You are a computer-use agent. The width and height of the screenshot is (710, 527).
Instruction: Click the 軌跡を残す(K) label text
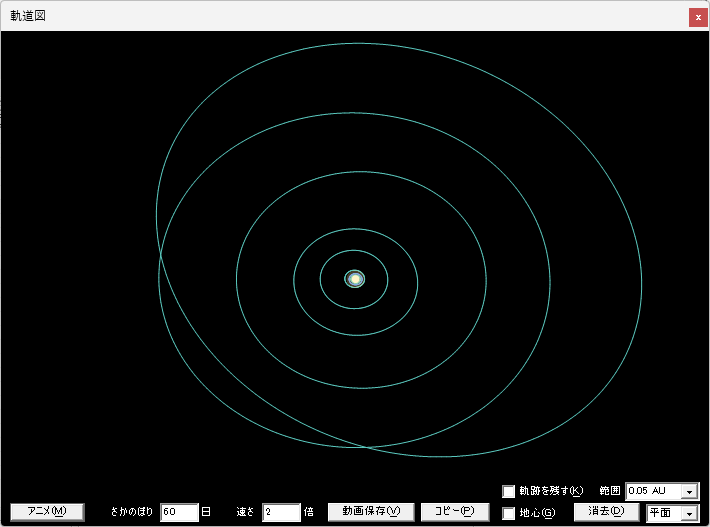pyautogui.click(x=551, y=491)
